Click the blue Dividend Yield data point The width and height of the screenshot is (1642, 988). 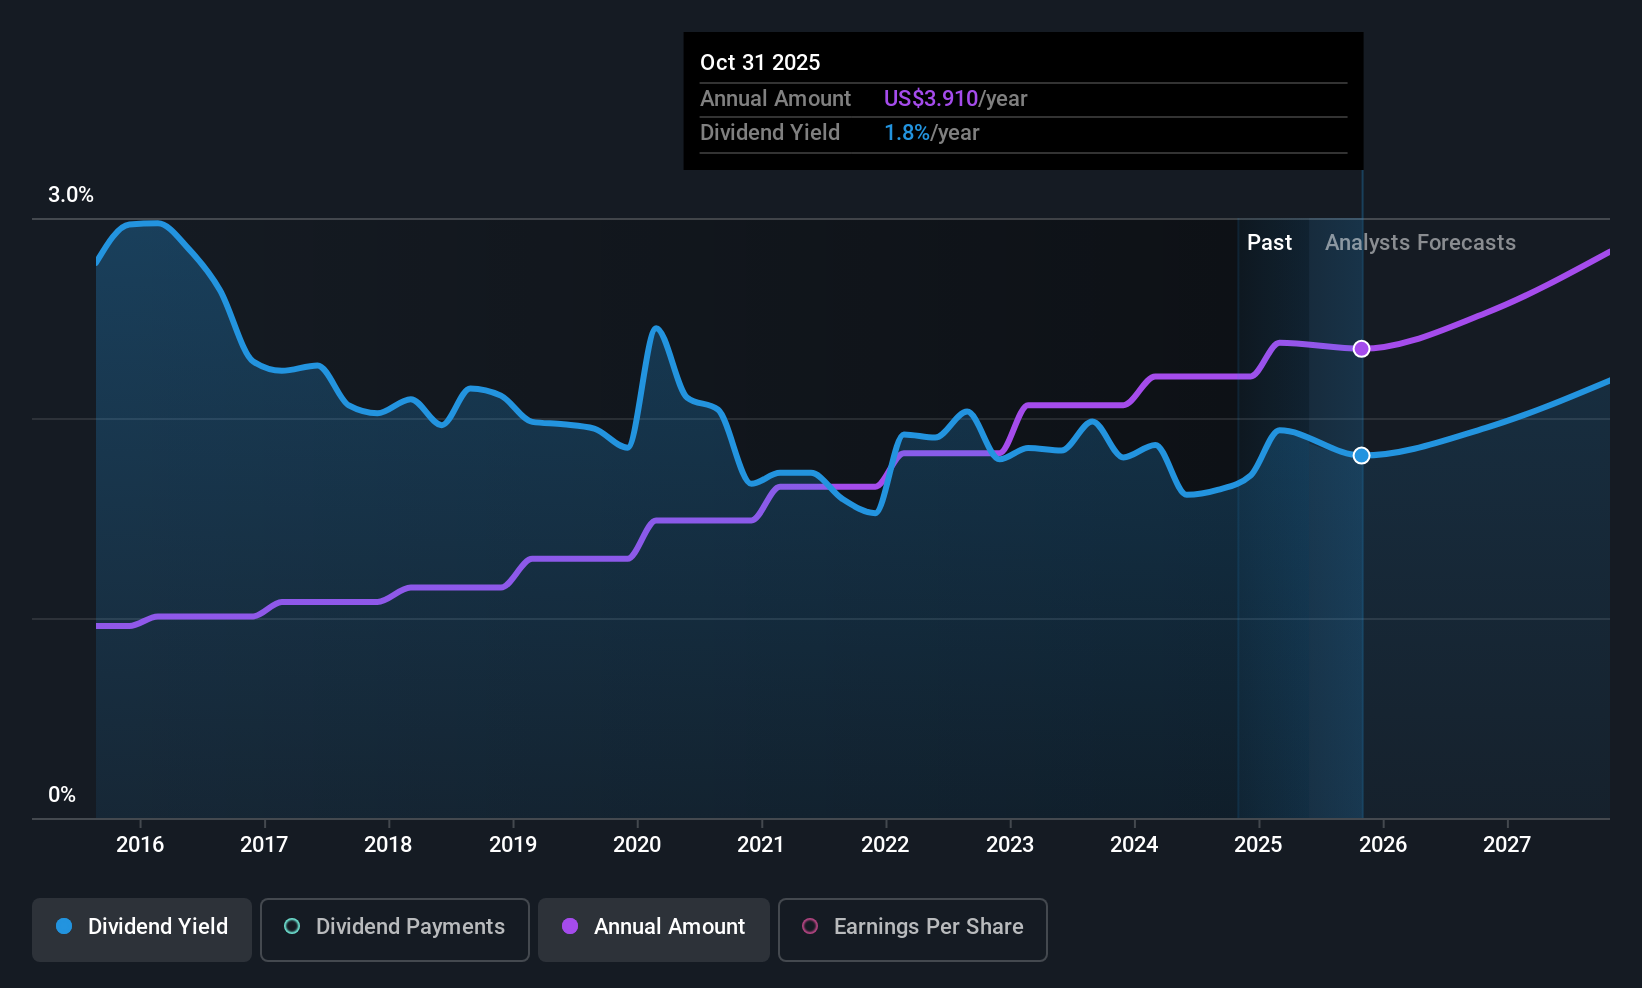1361,456
